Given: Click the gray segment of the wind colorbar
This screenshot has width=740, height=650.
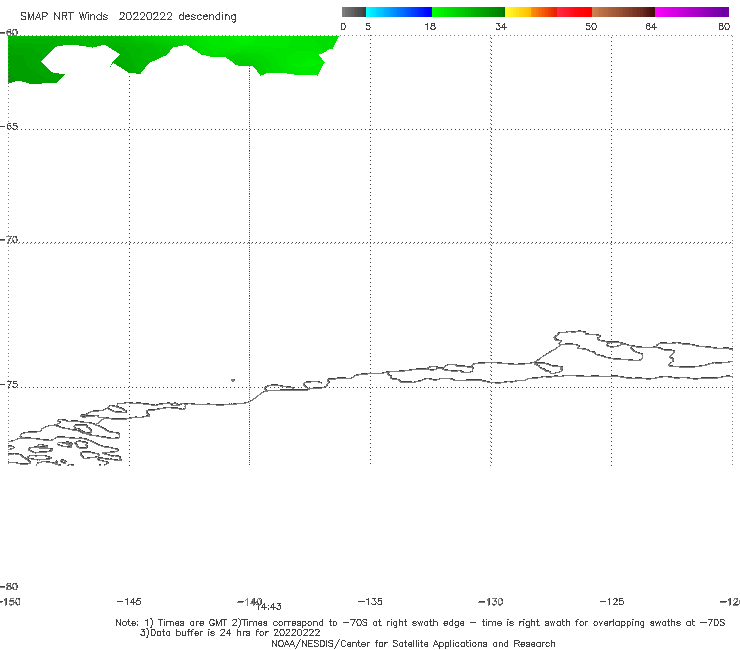Looking at the screenshot, I should pos(353,12).
